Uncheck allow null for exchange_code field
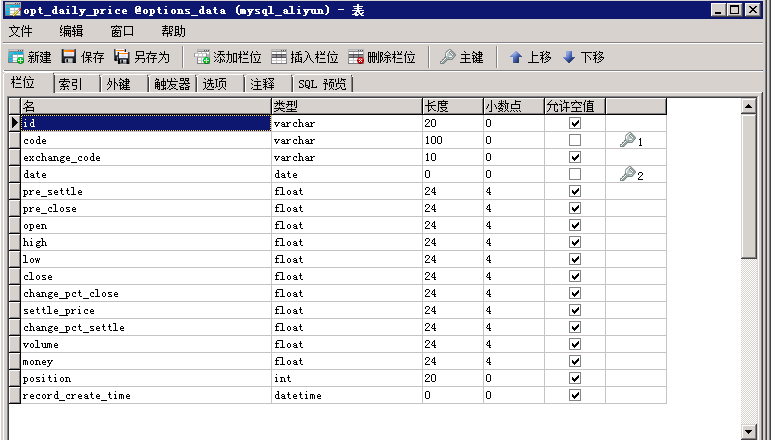 (x=575, y=157)
